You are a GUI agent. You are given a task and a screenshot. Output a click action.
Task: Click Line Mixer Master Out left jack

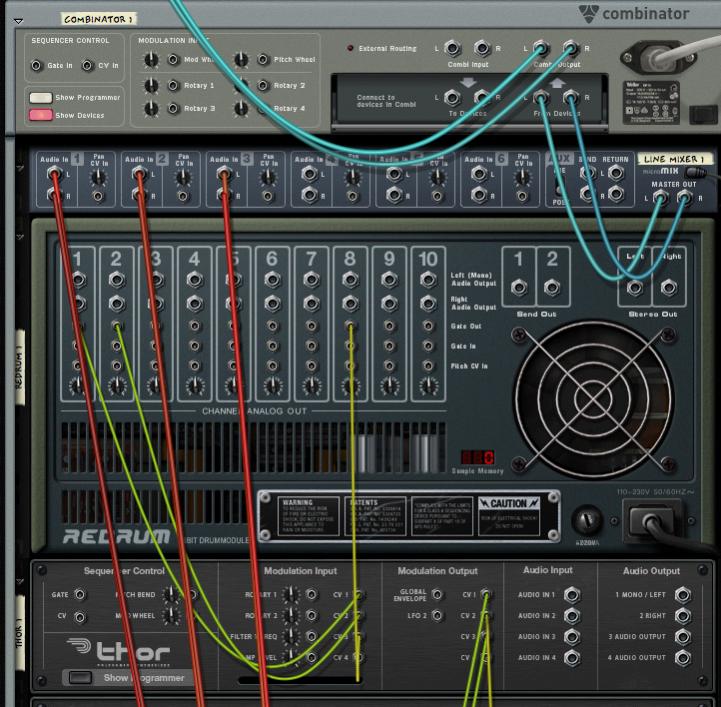(660, 198)
